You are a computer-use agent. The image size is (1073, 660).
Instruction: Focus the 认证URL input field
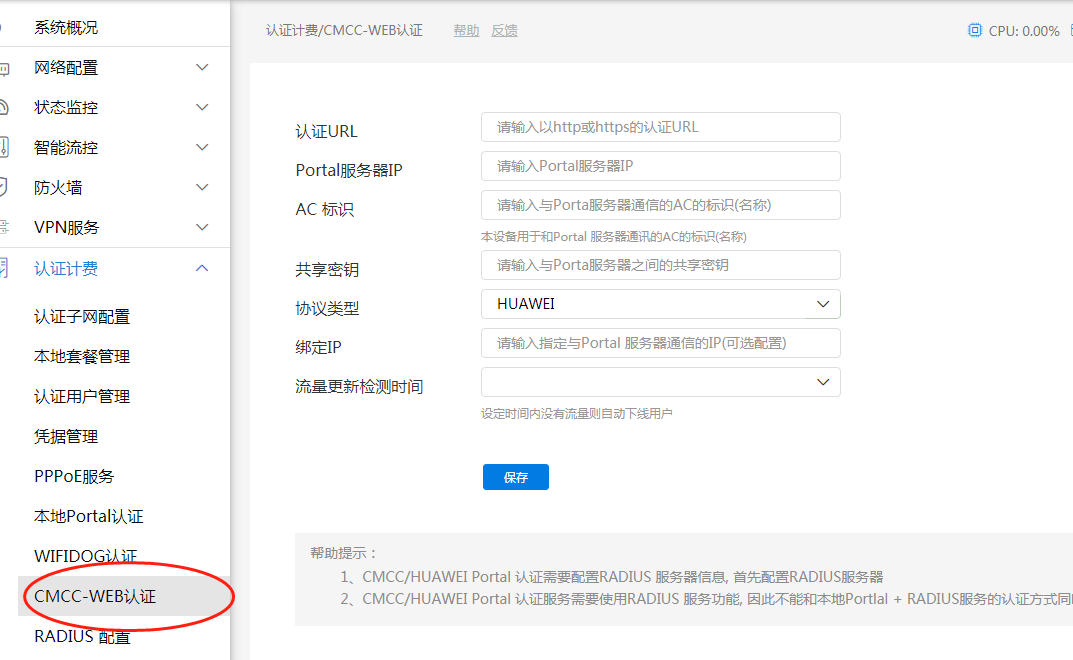(x=660, y=127)
